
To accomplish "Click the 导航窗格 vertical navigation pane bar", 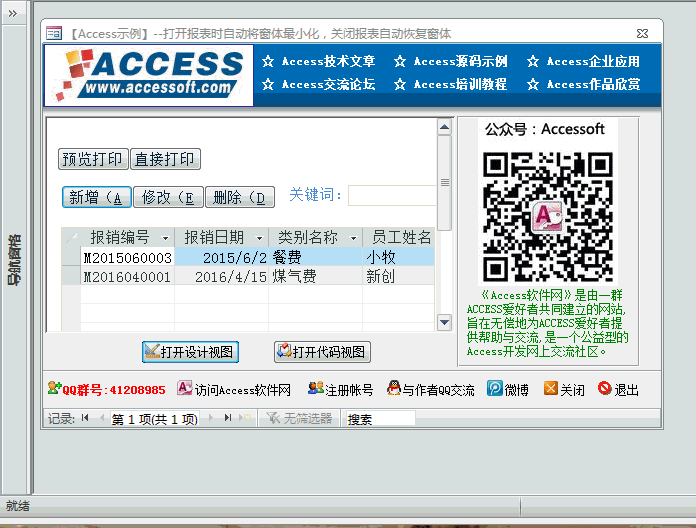I will (14, 260).
